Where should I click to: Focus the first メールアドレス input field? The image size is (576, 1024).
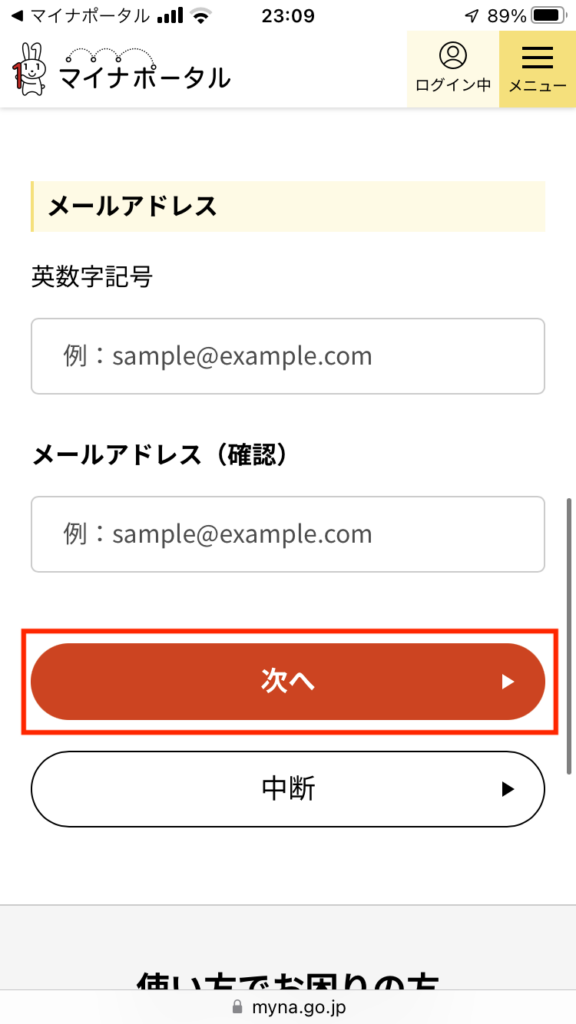[288, 356]
